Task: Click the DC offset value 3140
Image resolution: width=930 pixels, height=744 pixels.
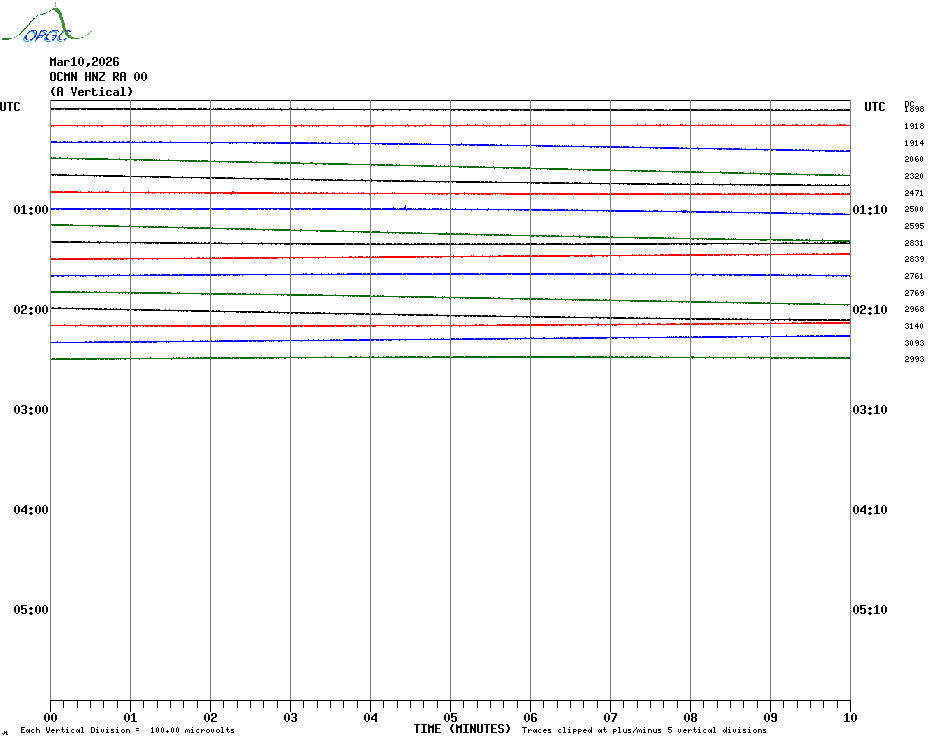Action: [x=914, y=326]
